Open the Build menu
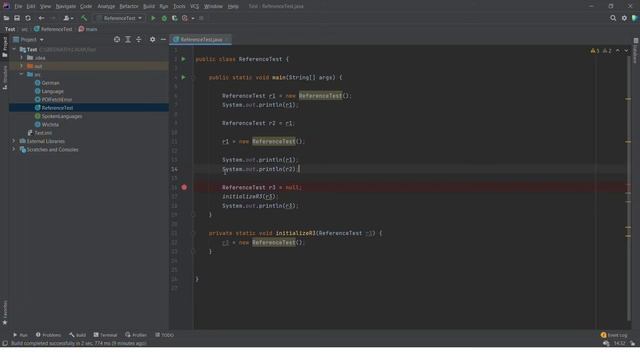This screenshot has height=360, width=640. click(x=149, y=7)
